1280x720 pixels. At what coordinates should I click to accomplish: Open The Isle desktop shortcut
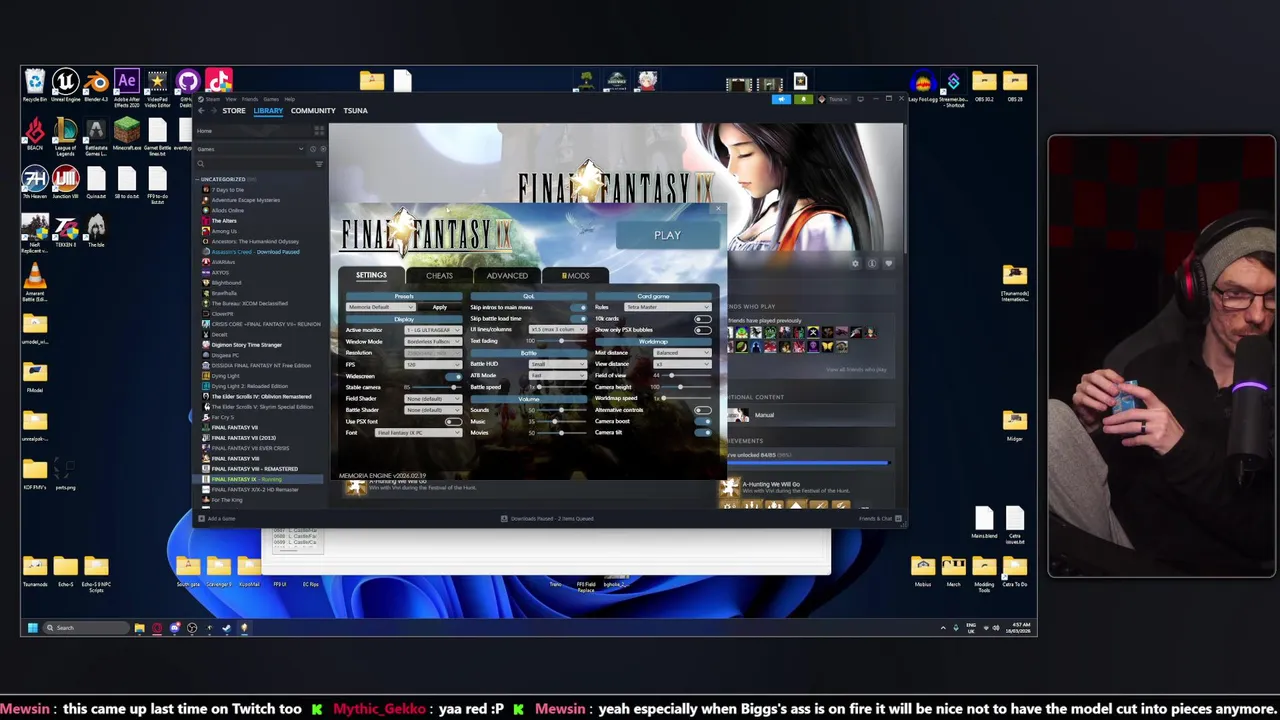(x=96, y=231)
